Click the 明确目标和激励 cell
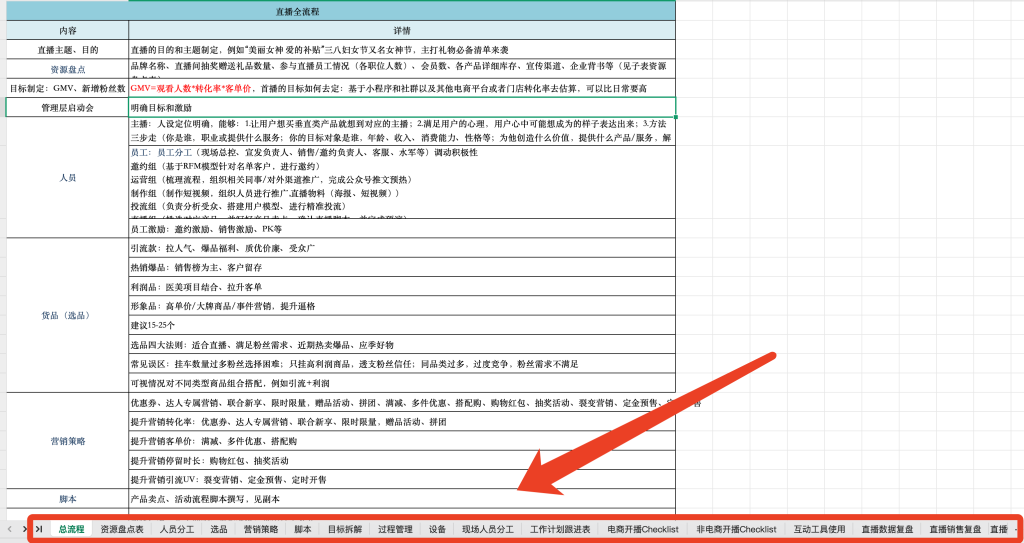 click(402, 107)
